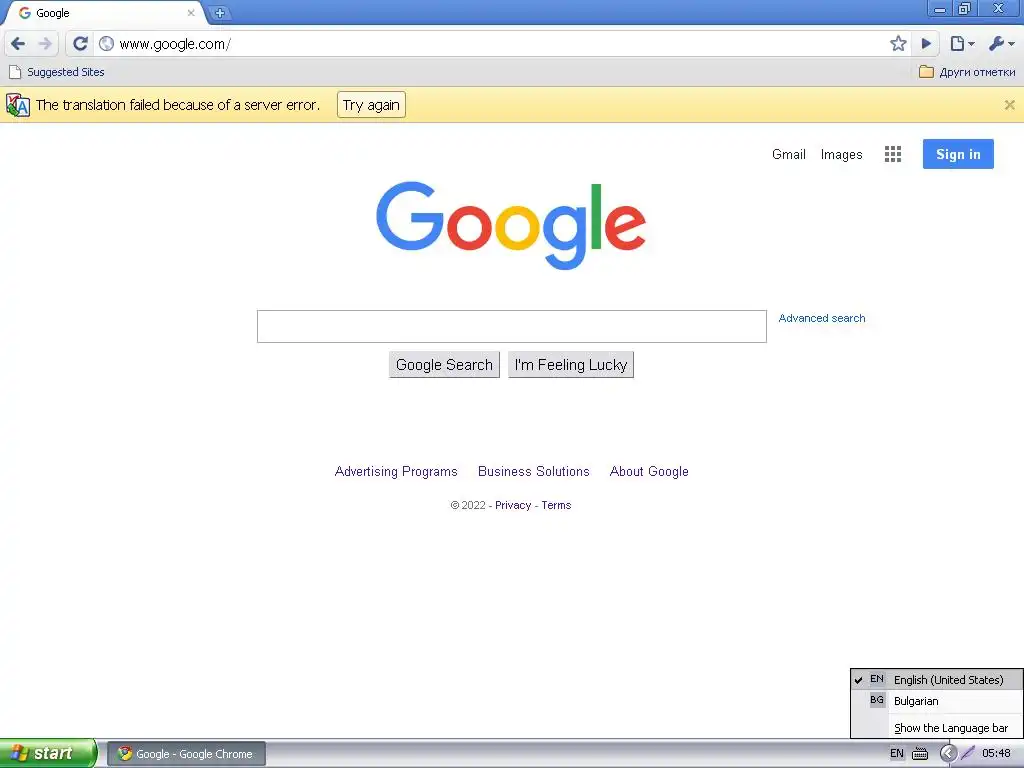Dismiss the translation error infobar
The height and width of the screenshot is (768, 1024).
point(1009,104)
